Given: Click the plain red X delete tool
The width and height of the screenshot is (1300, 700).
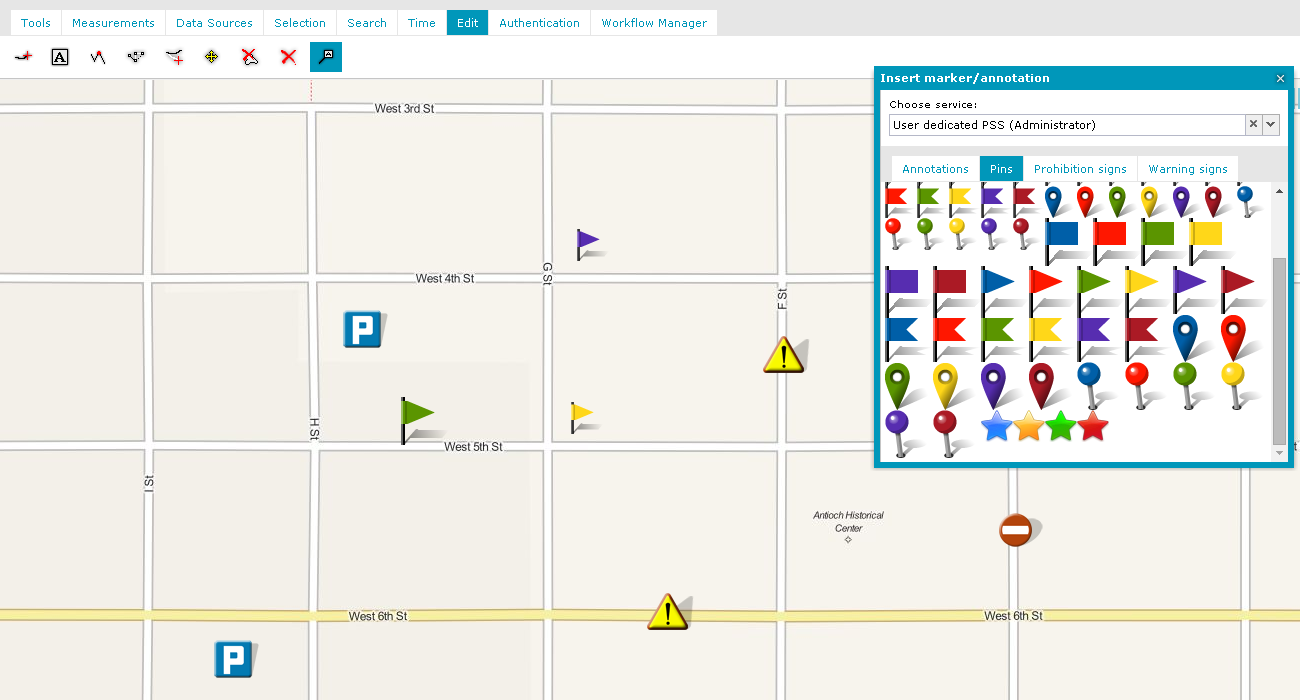Looking at the screenshot, I should 288,58.
